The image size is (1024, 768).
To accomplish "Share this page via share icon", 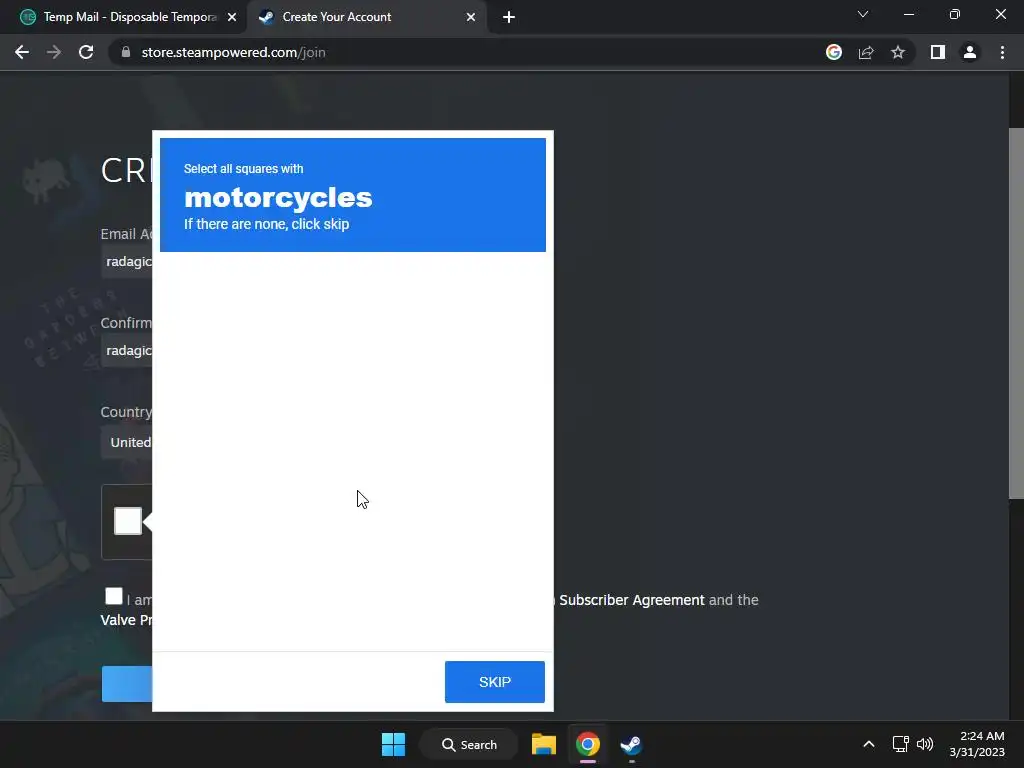I will (866, 52).
